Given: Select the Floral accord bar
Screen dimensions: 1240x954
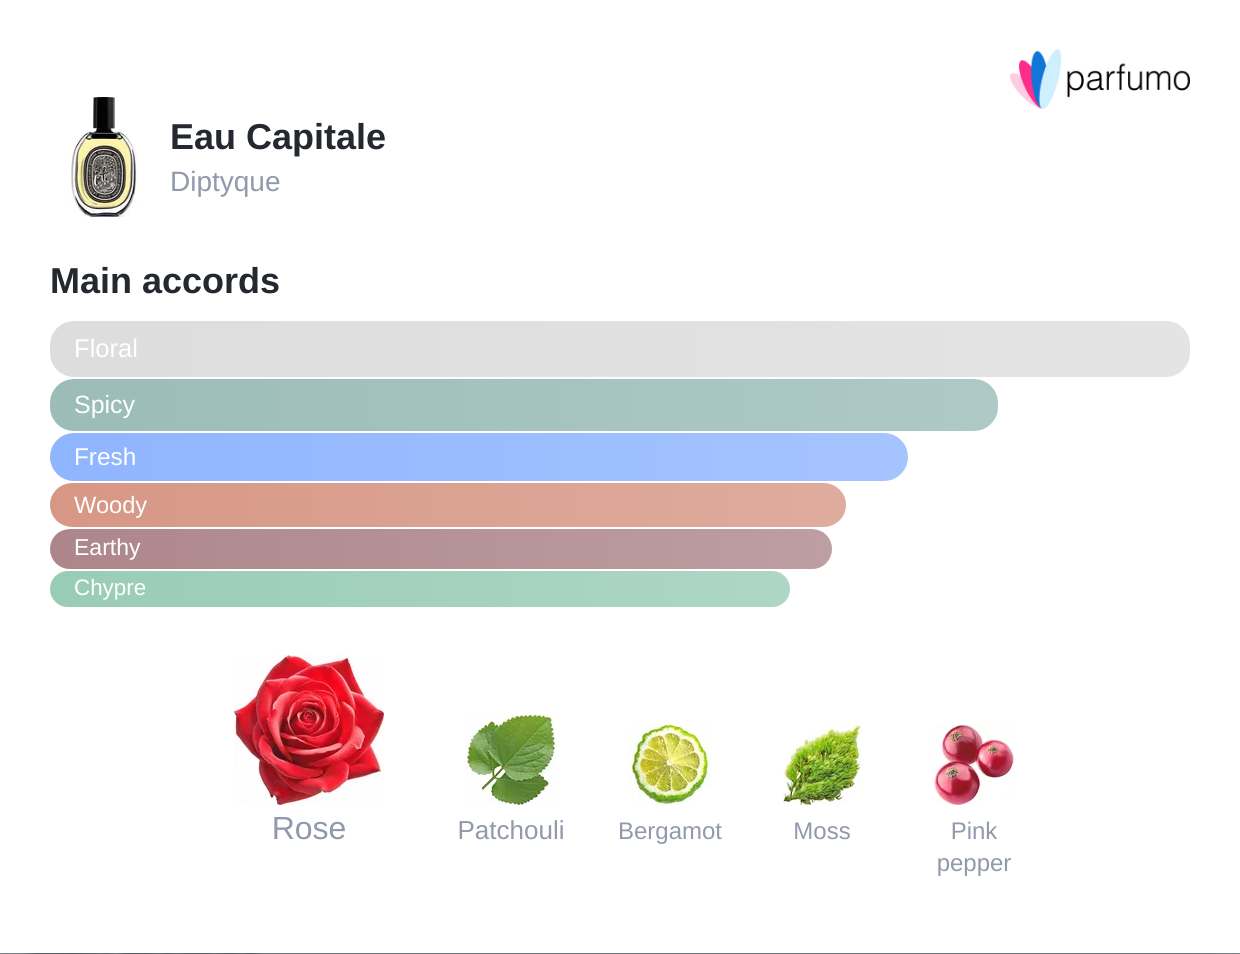Looking at the screenshot, I should (x=620, y=349).
